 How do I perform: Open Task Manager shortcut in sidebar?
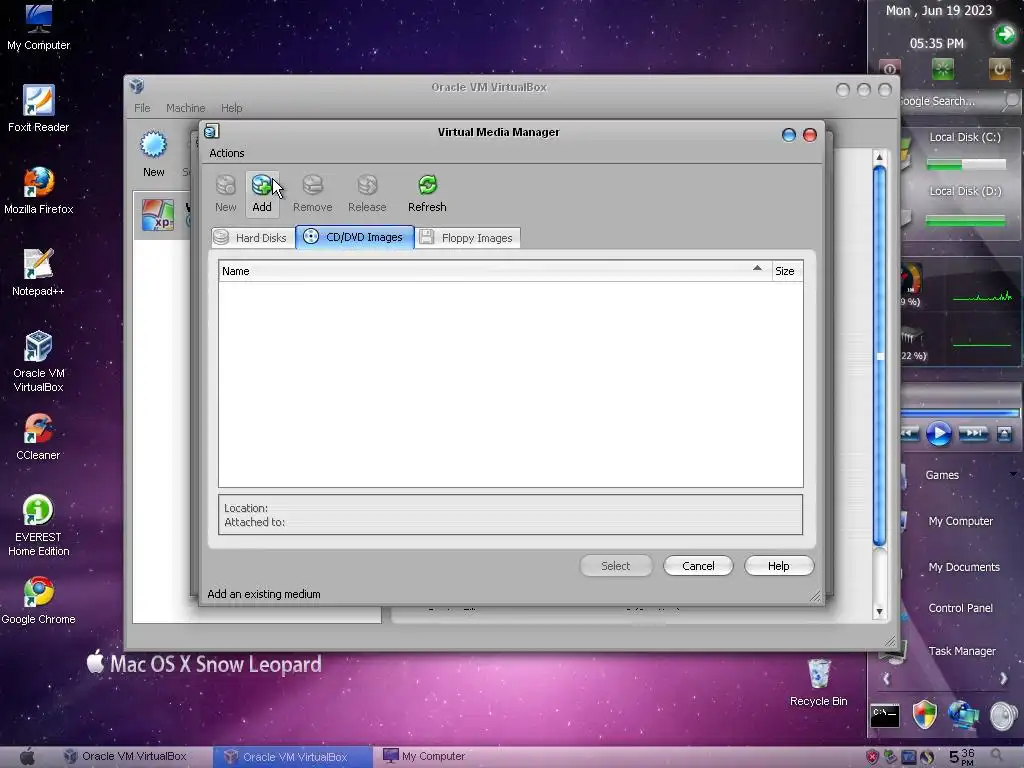[962, 651]
